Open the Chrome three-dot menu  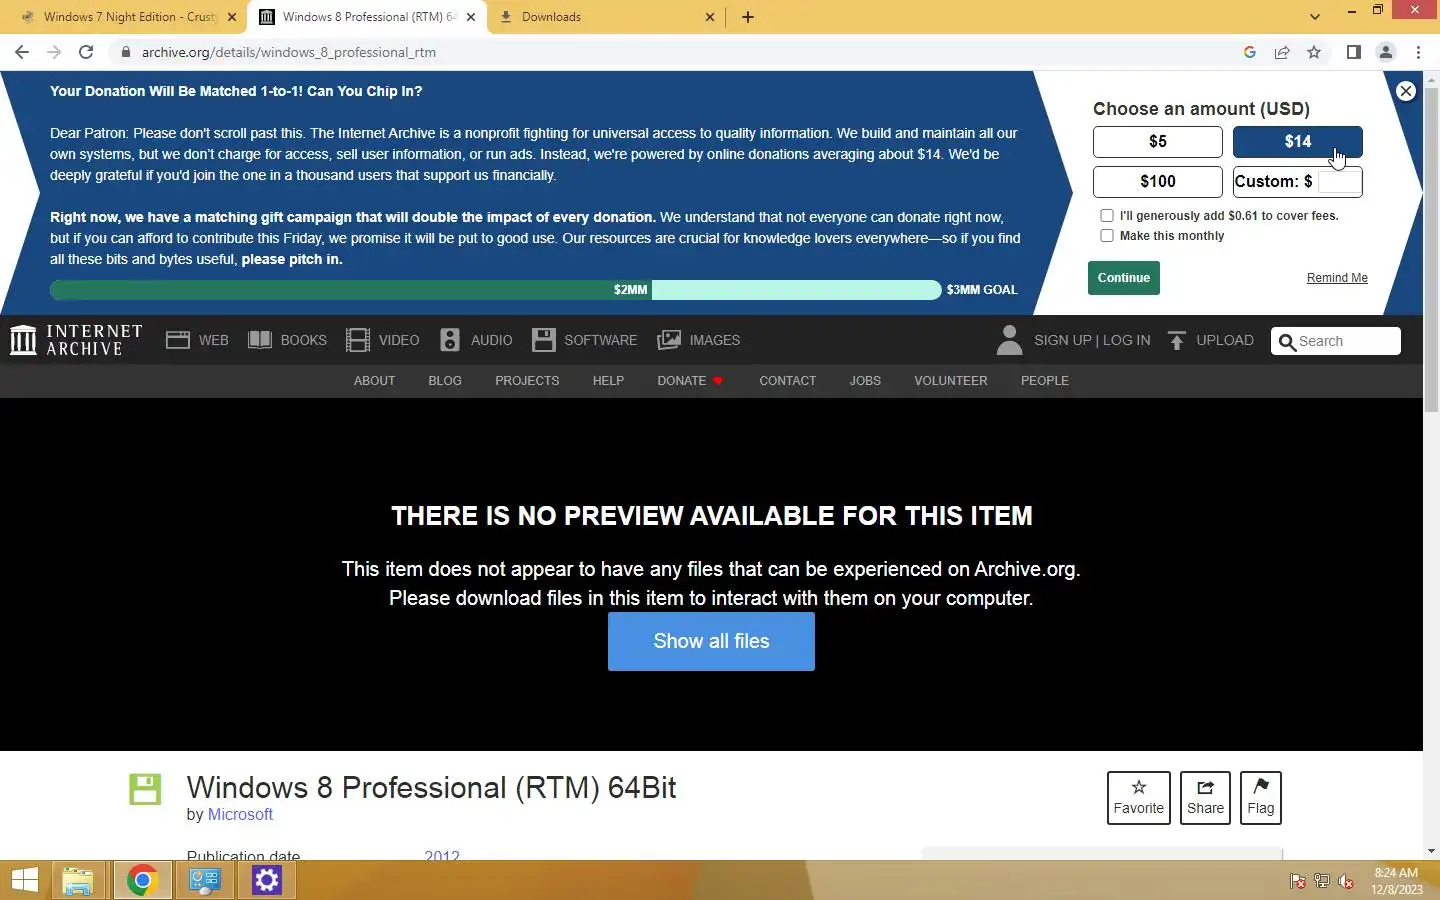(x=1418, y=52)
